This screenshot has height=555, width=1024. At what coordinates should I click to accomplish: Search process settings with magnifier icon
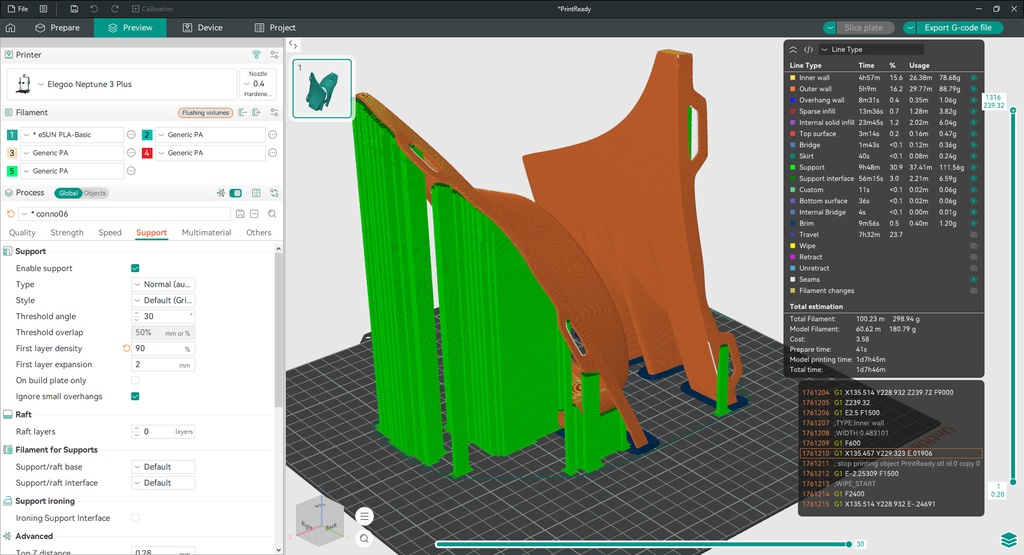point(272,214)
